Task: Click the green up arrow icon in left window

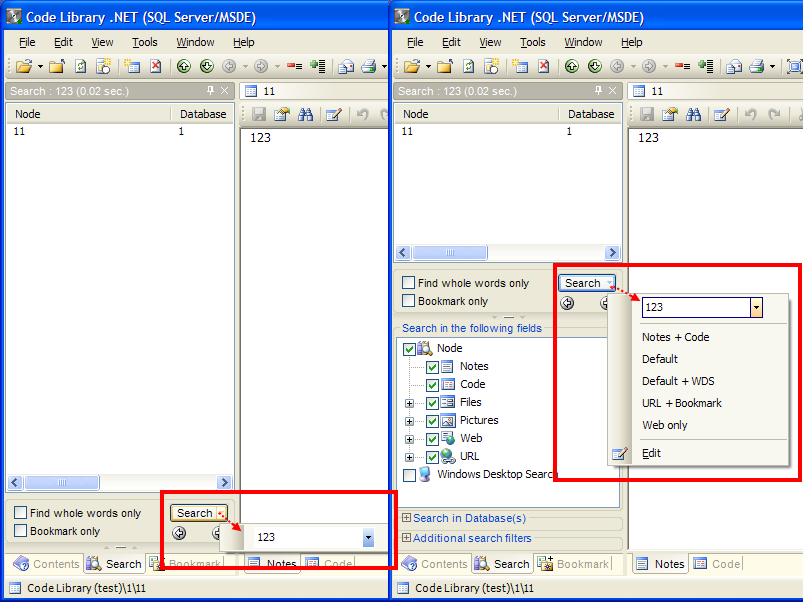Action: (x=184, y=66)
